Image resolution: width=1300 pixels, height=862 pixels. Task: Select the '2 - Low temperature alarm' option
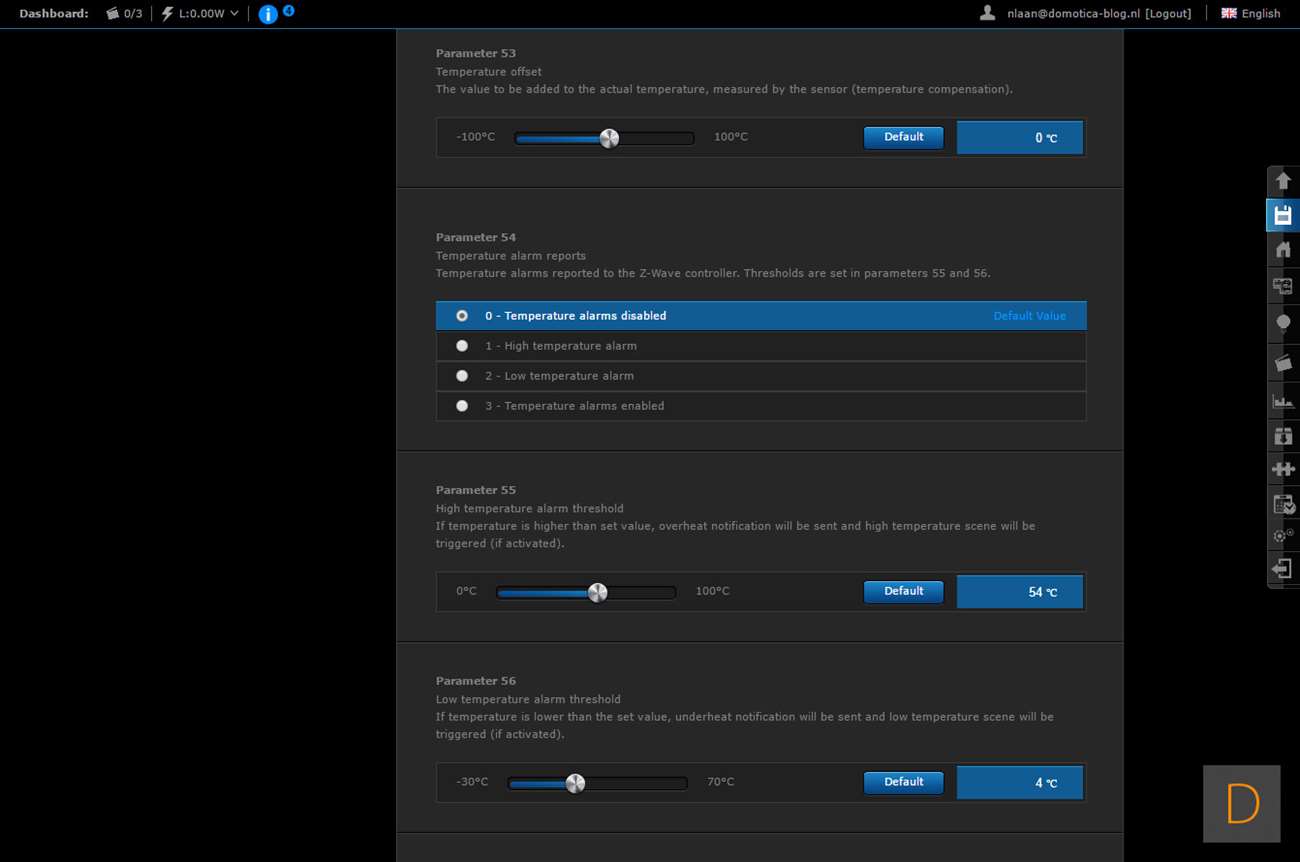462,376
